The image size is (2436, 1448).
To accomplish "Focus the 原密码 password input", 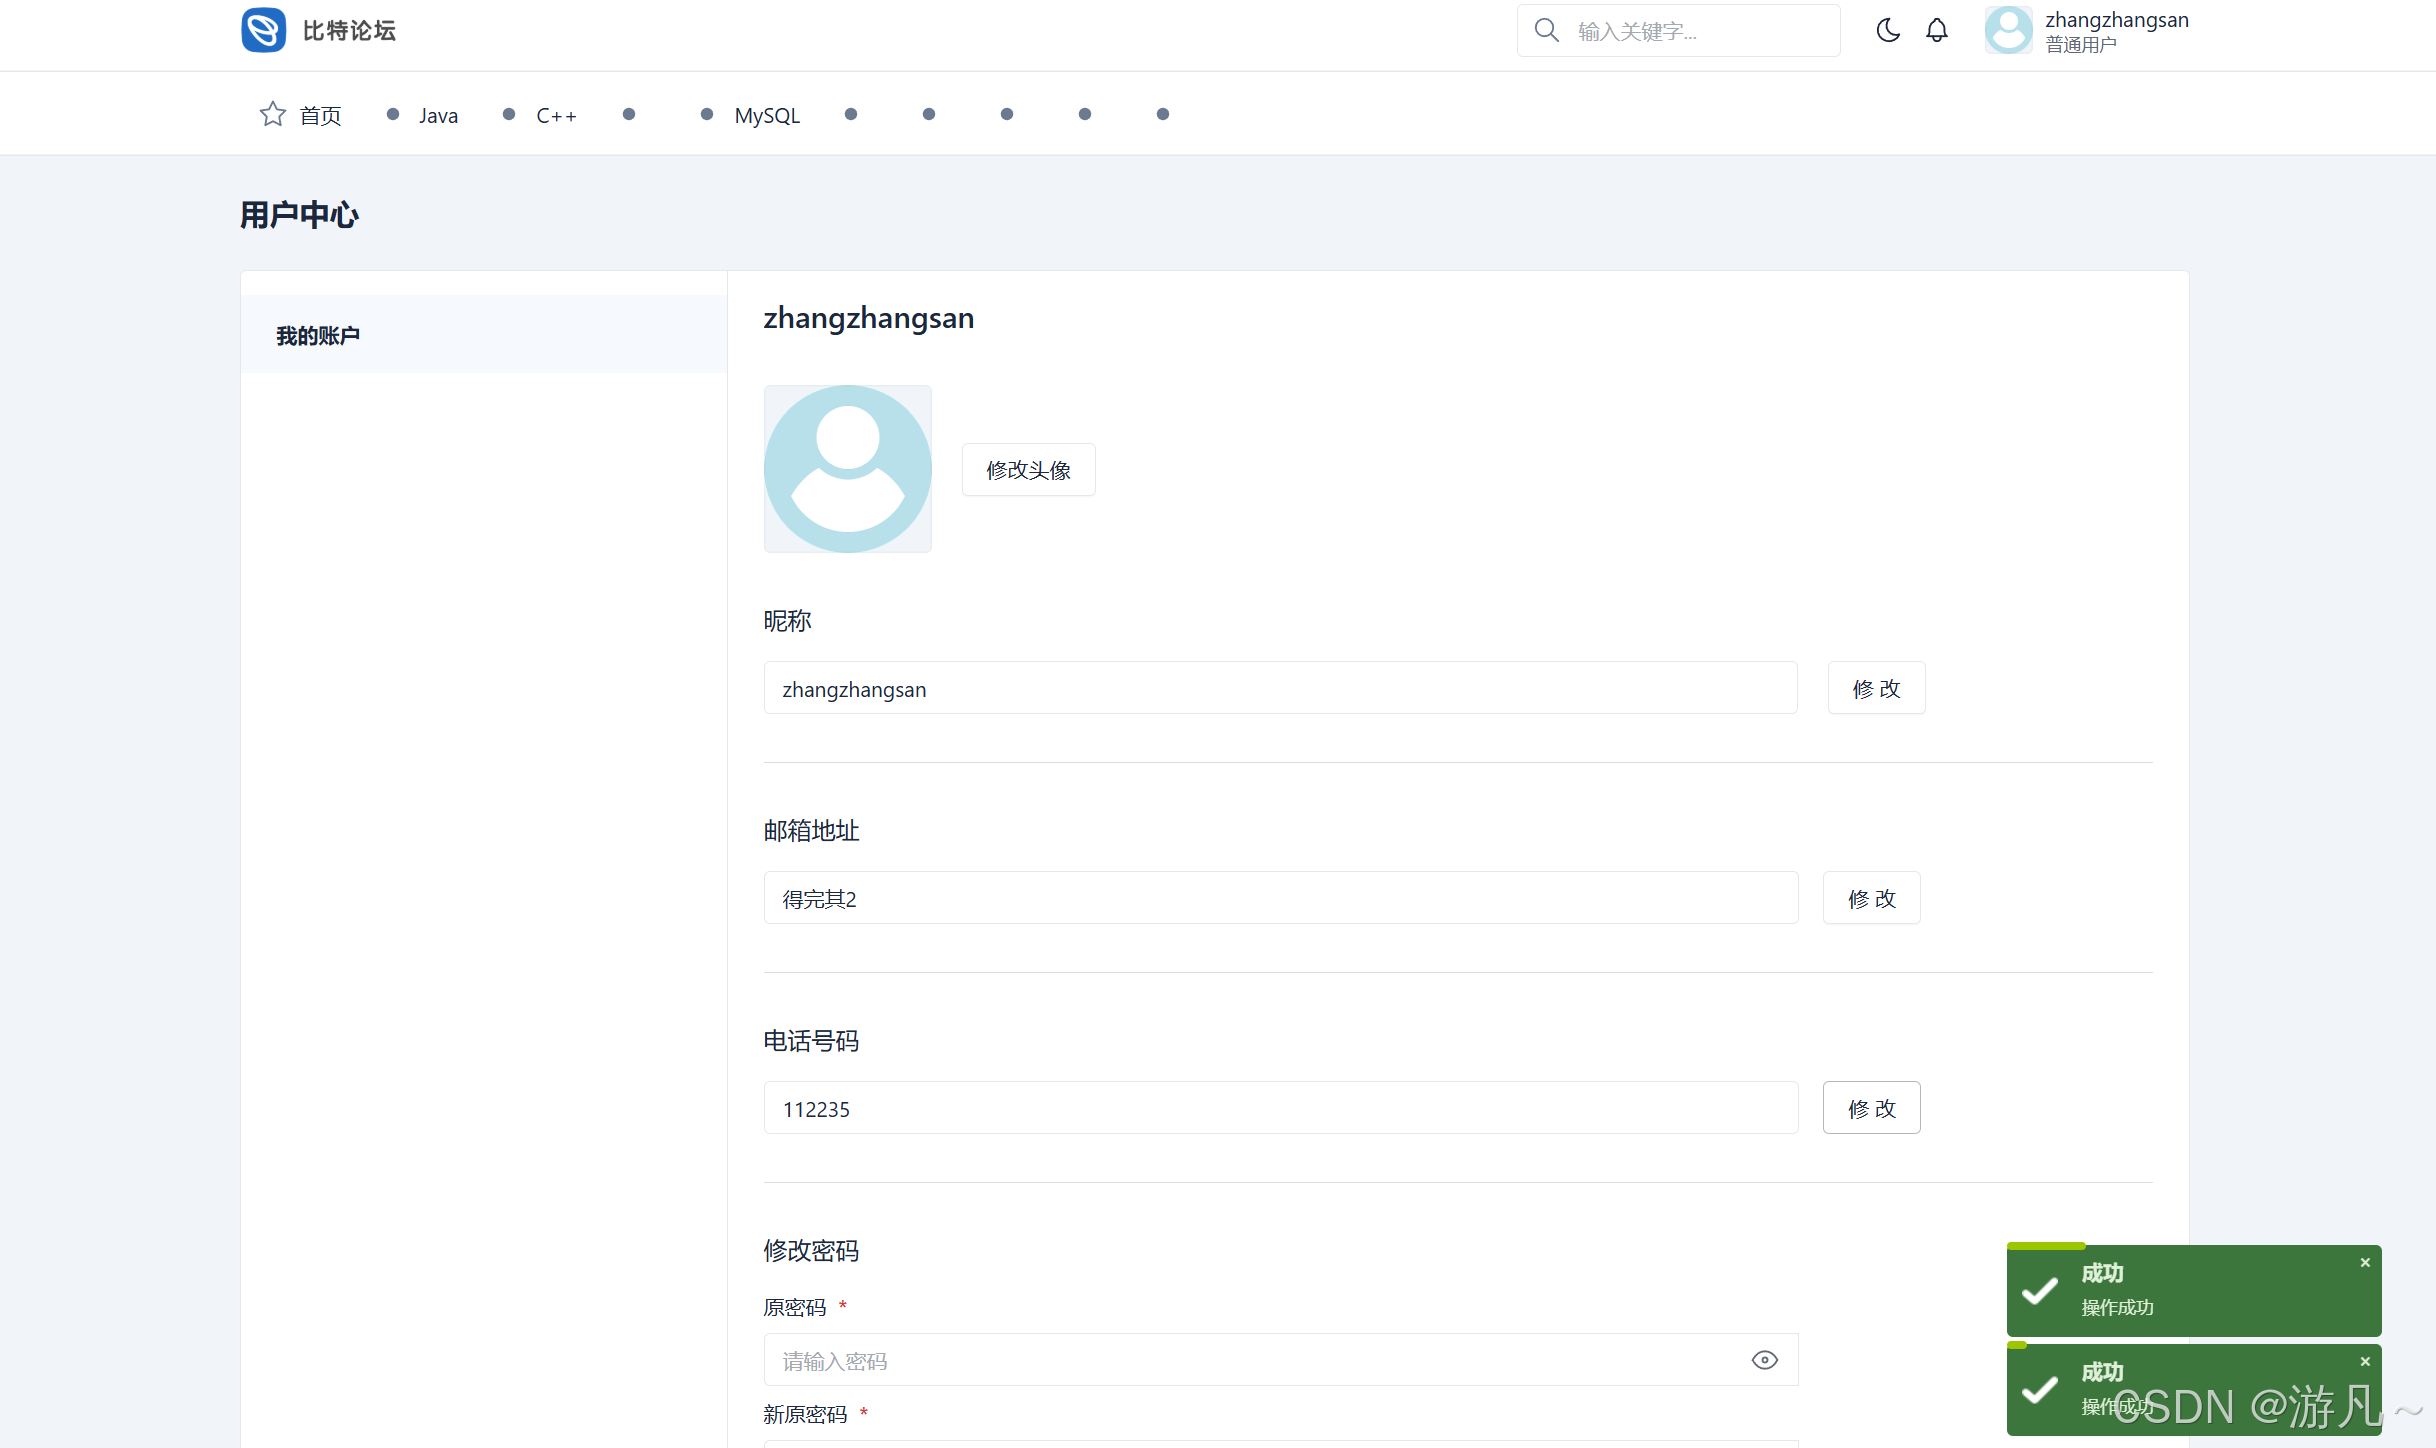I will [1250, 1360].
